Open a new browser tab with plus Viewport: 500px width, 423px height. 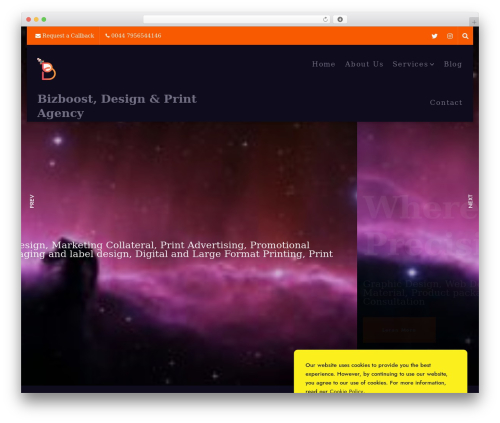474,22
